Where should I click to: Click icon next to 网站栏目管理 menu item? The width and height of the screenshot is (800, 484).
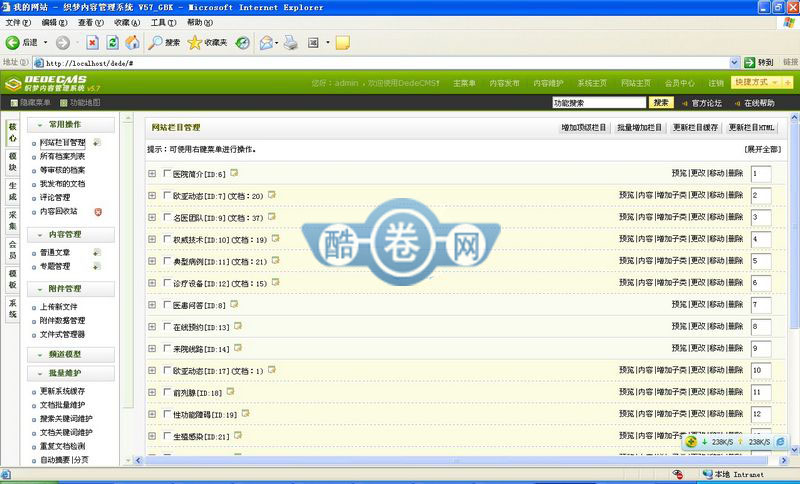click(96, 143)
